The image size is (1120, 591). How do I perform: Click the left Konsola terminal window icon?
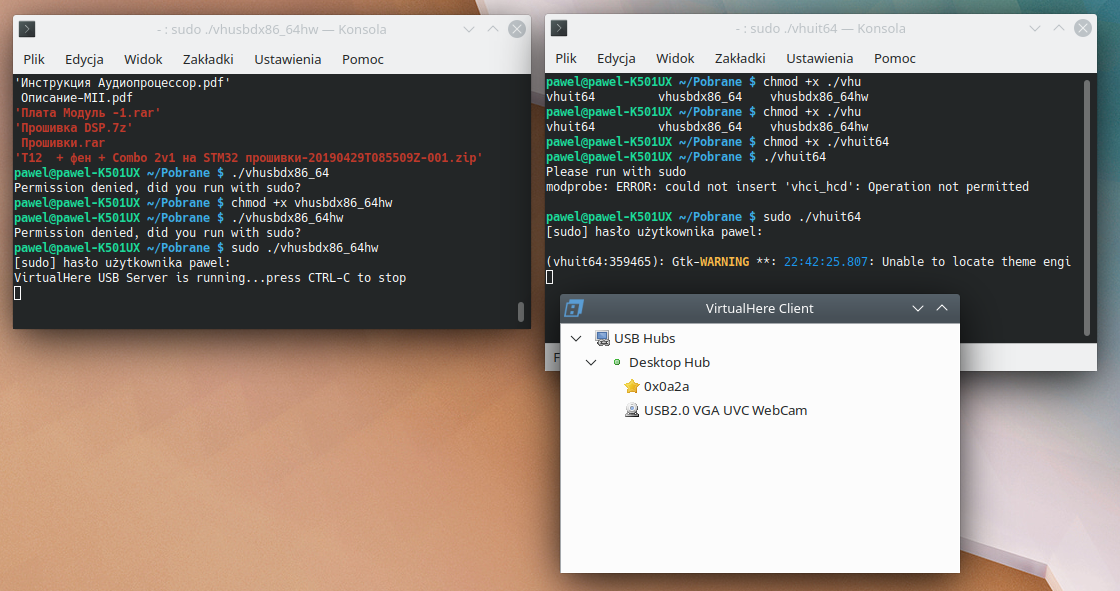(x=28, y=29)
